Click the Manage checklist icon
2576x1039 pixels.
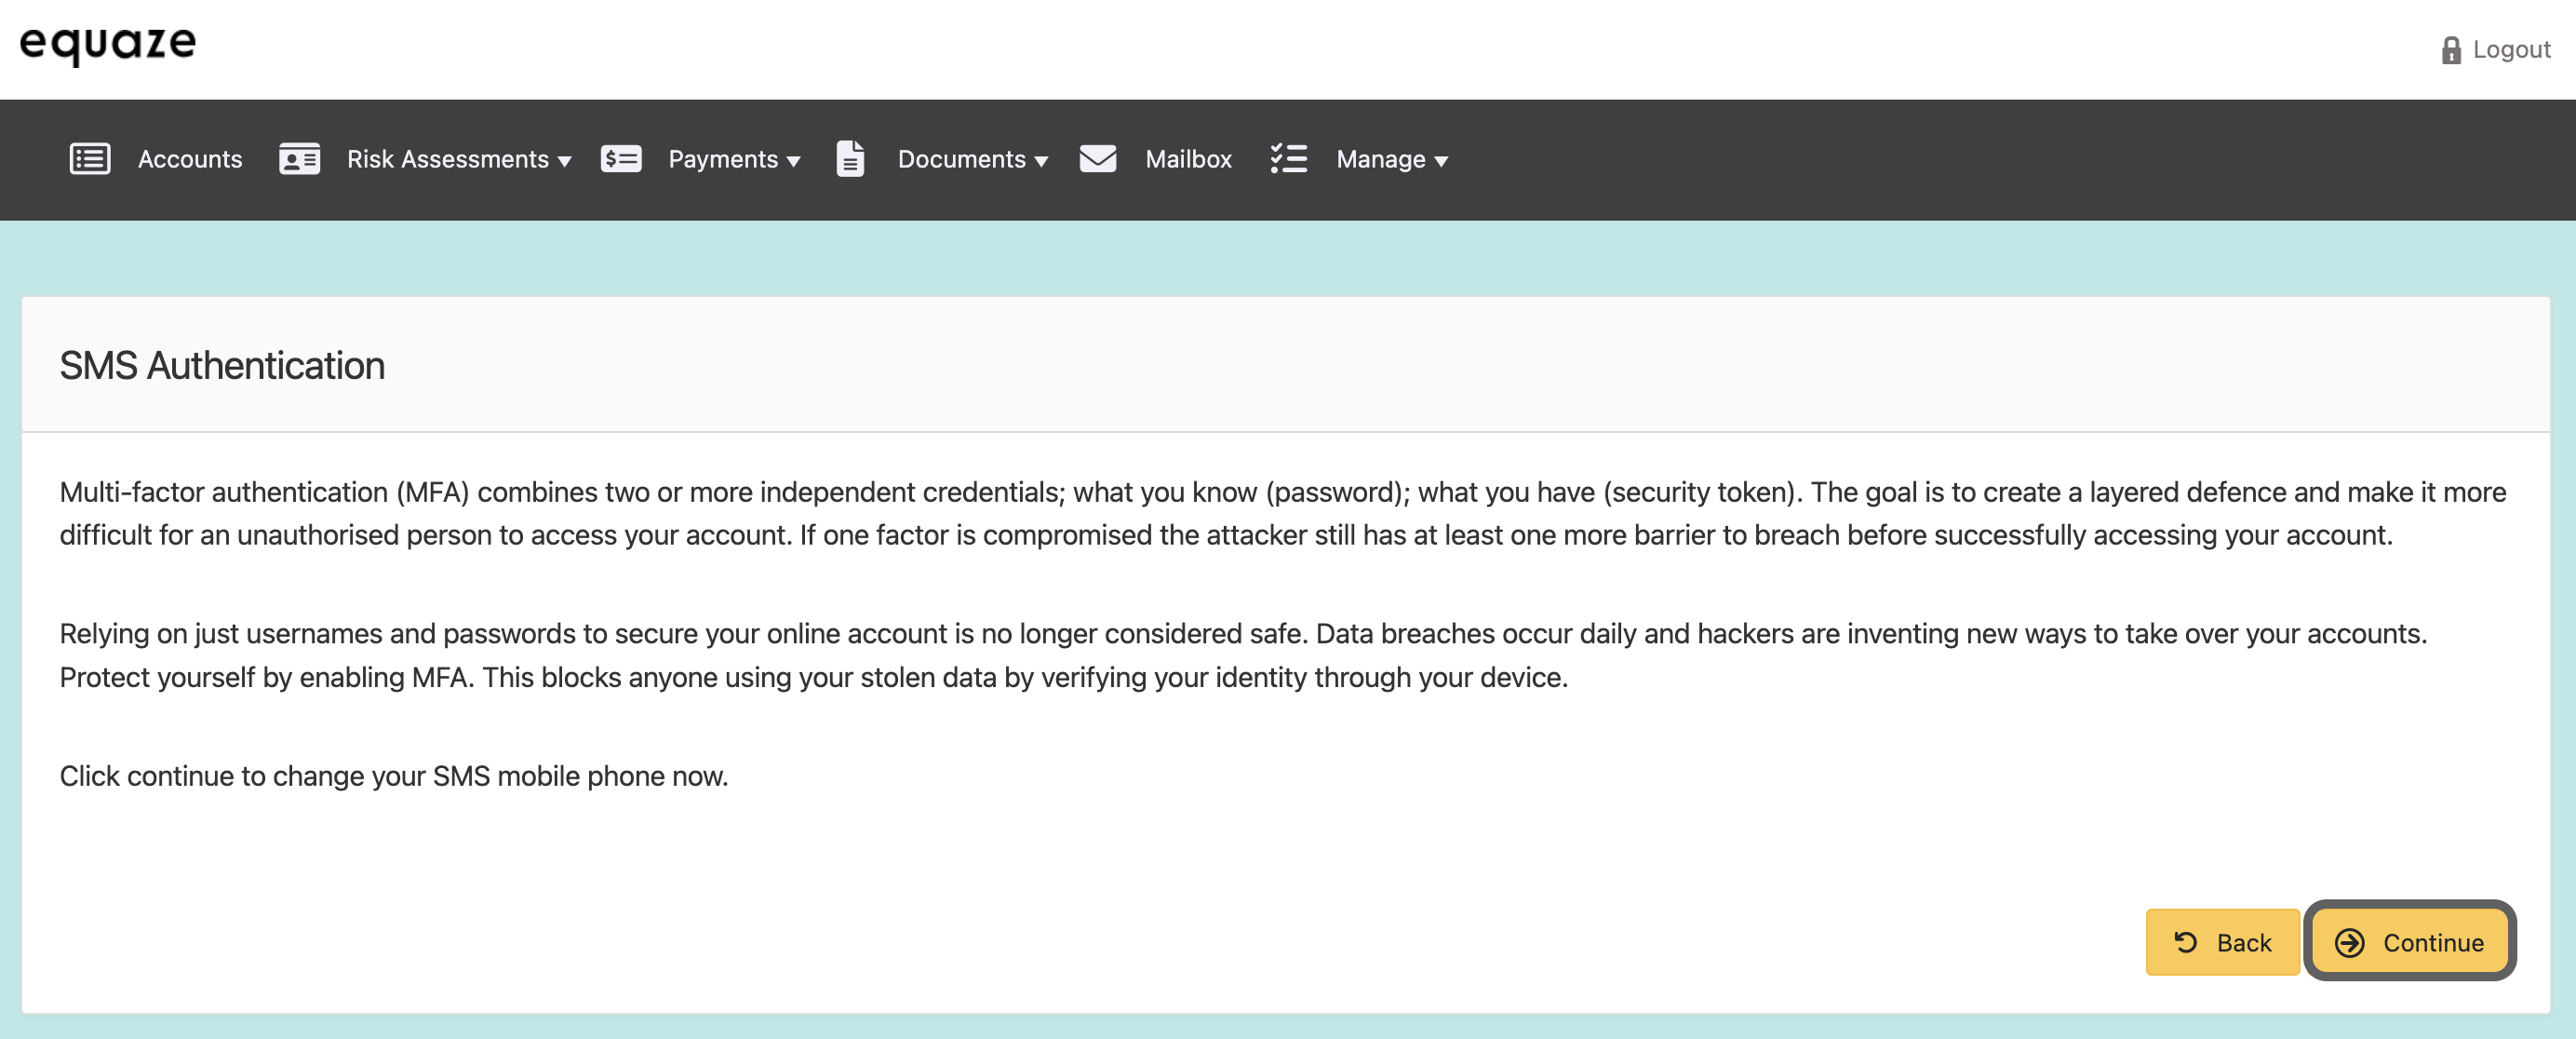coord(1288,159)
